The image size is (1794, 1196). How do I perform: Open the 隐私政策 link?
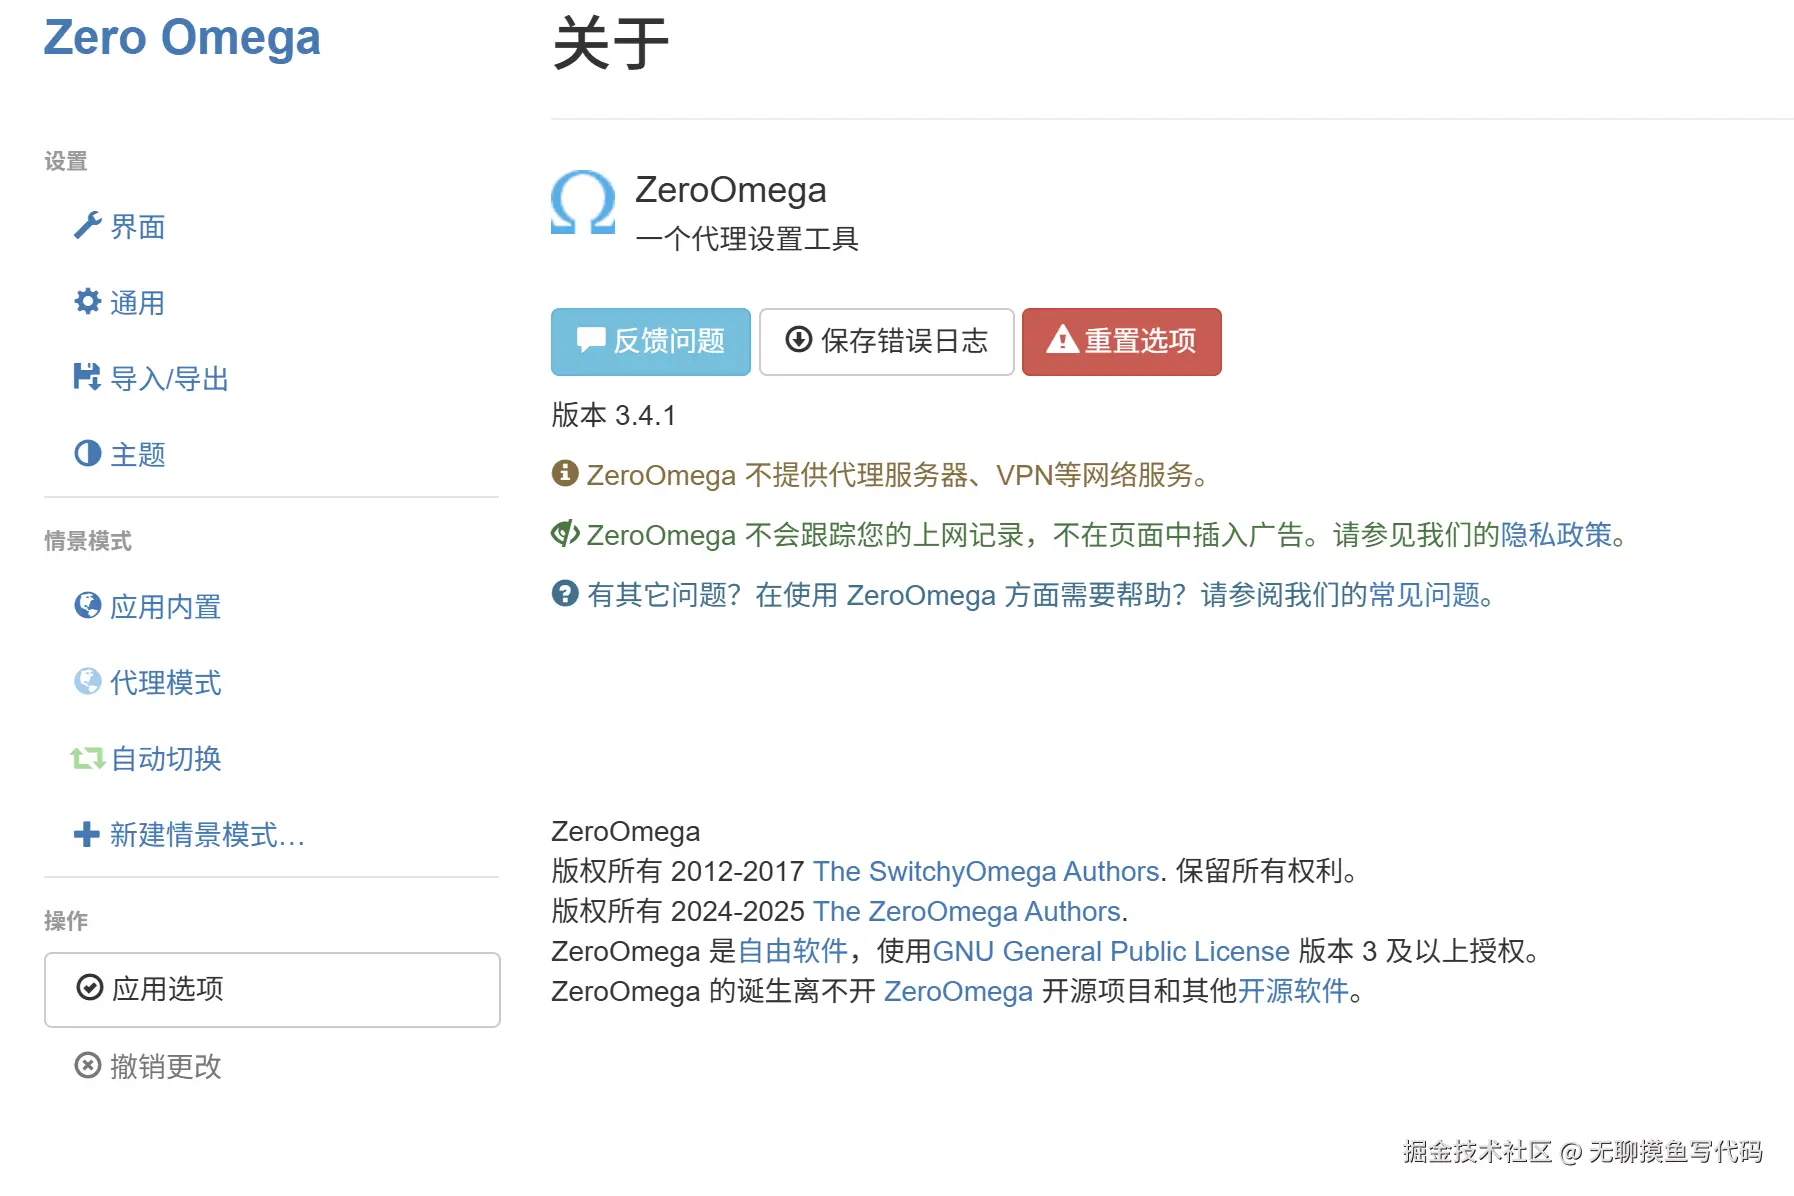pyautogui.click(x=1557, y=535)
